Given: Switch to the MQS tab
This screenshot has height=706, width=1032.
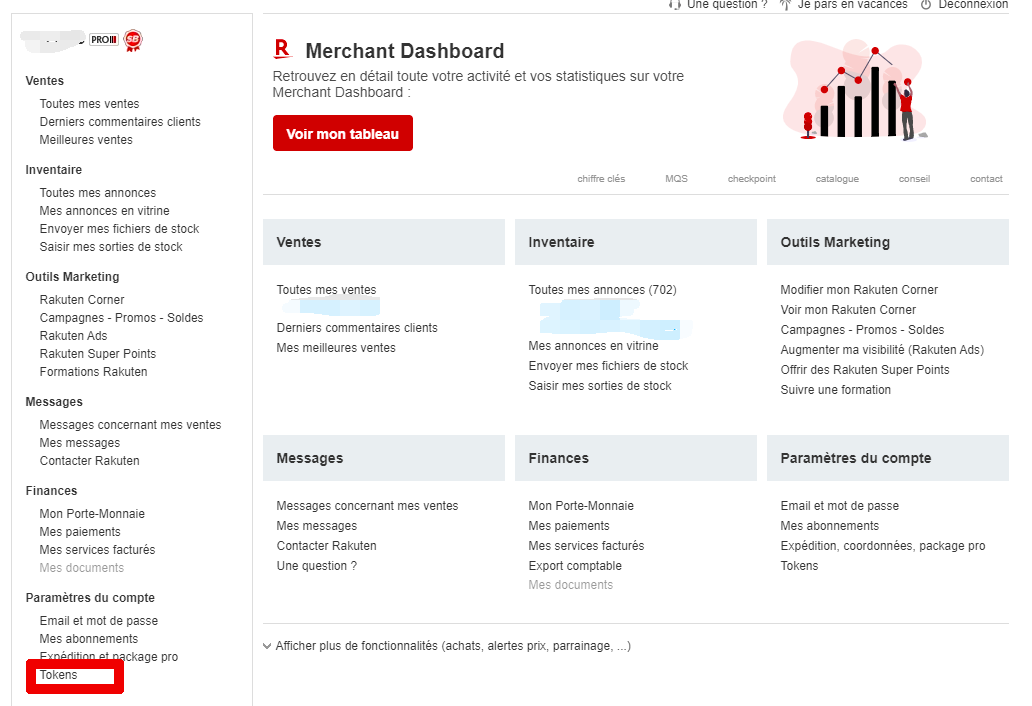Looking at the screenshot, I should click(x=676, y=179).
